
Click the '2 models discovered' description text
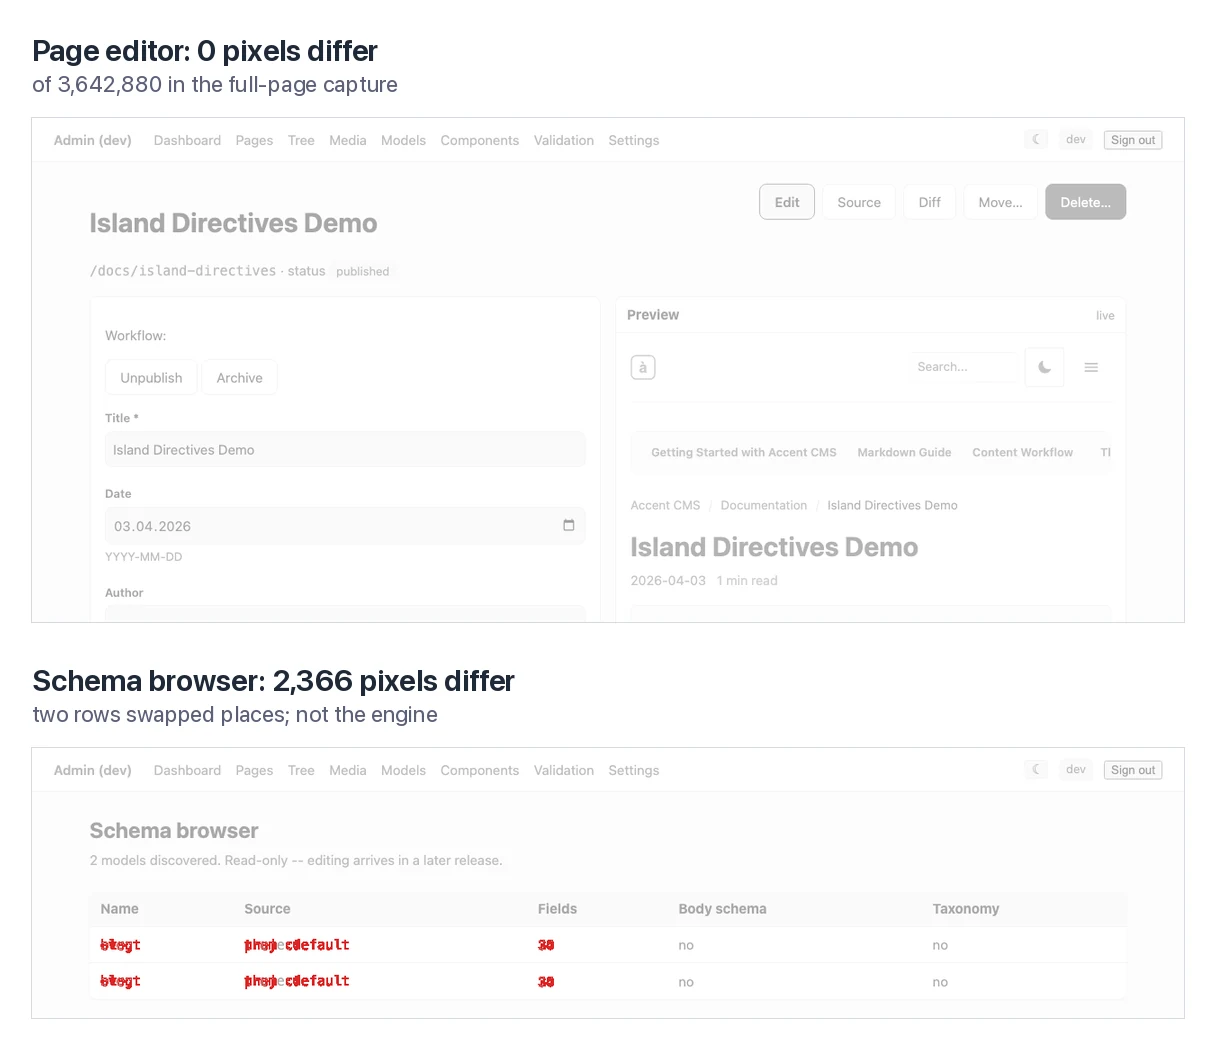296,860
